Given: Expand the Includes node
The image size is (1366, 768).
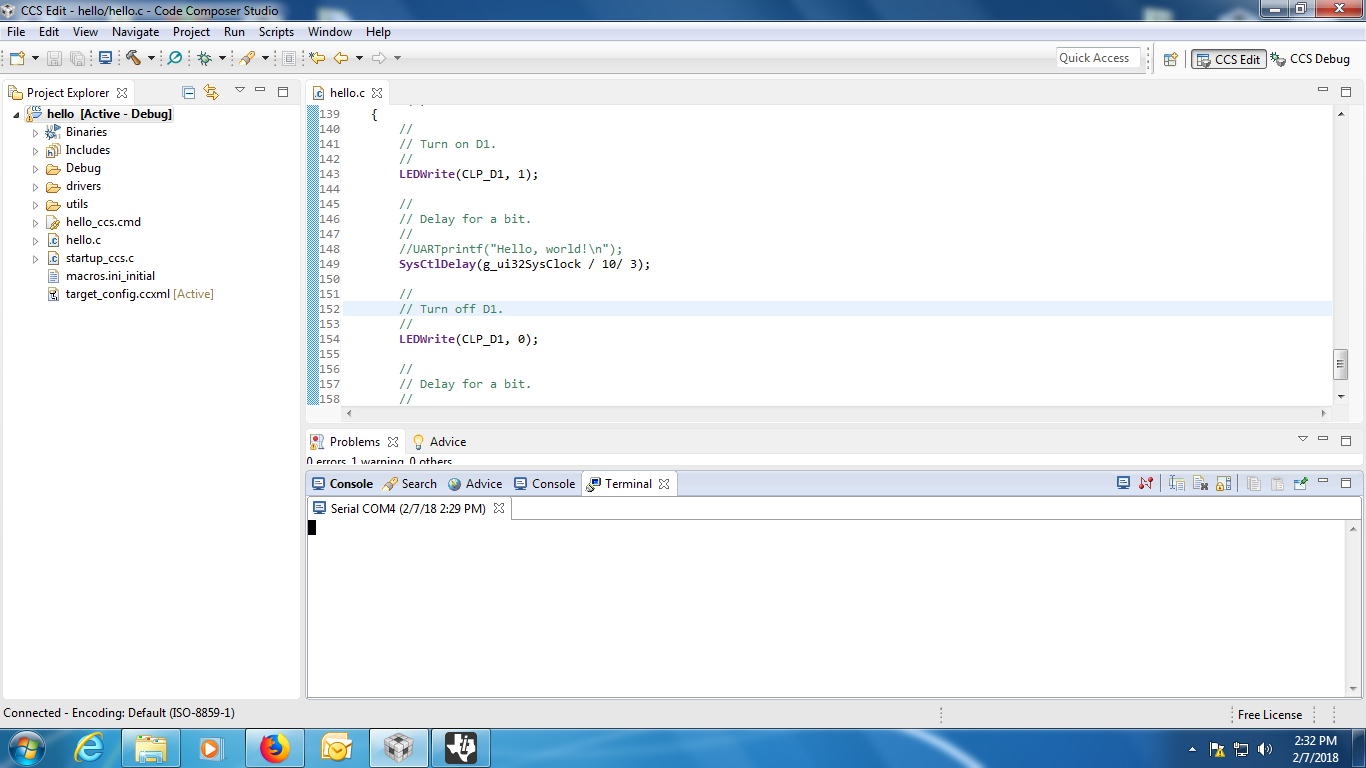Looking at the screenshot, I should tap(35, 151).
